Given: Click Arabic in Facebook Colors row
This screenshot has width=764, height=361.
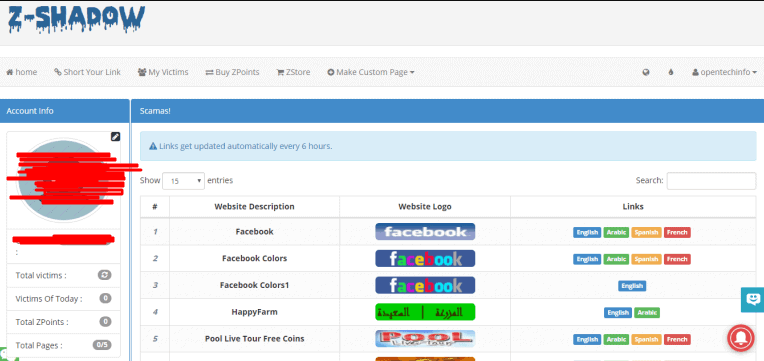Looking at the screenshot, I should tap(616, 259).
